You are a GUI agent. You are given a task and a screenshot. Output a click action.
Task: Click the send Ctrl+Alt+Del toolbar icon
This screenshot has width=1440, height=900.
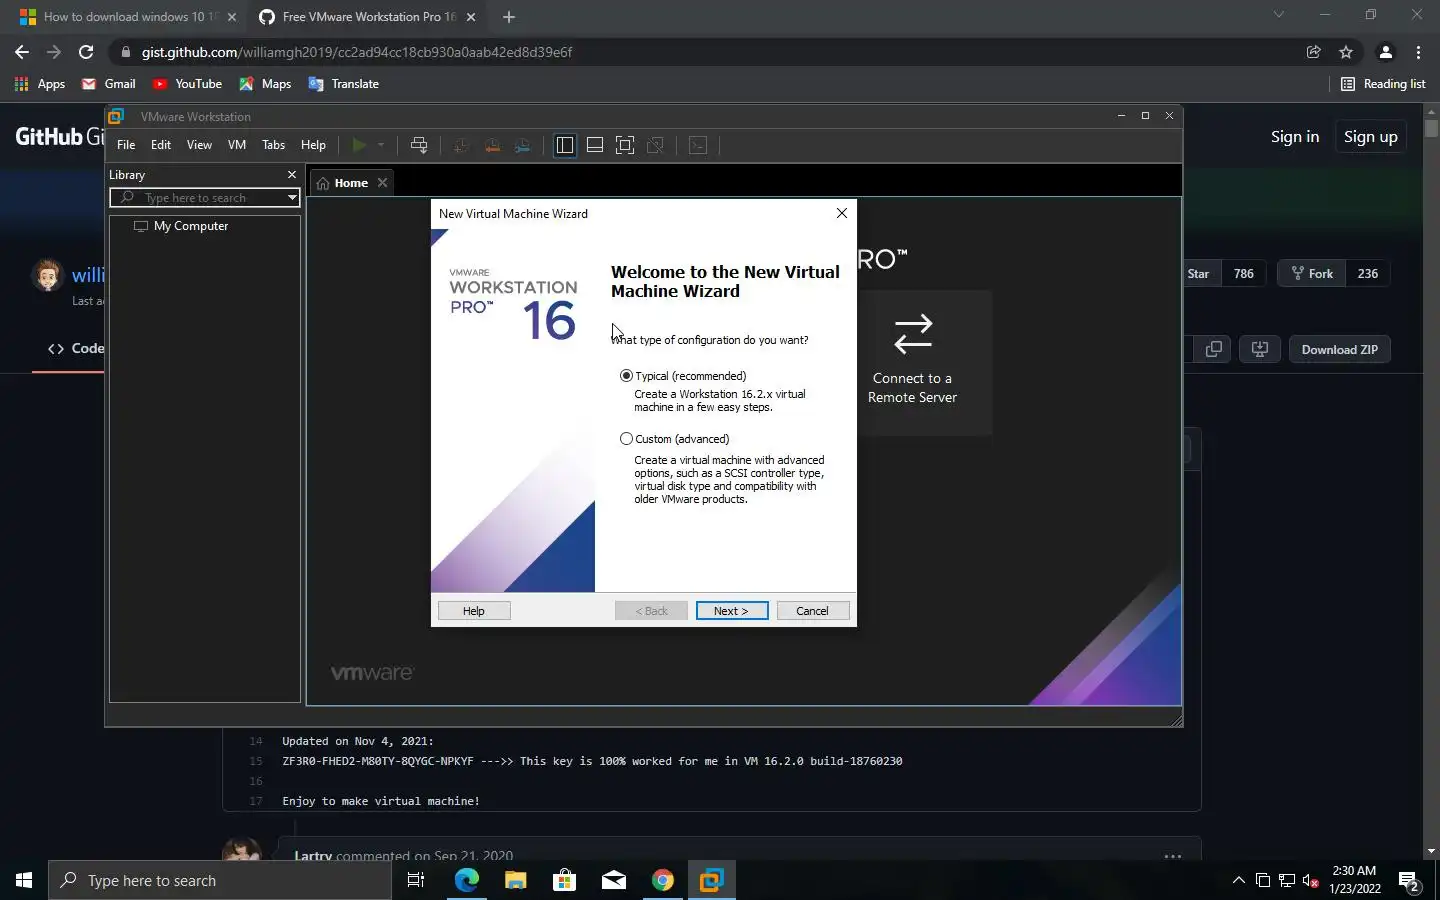click(419, 145)
